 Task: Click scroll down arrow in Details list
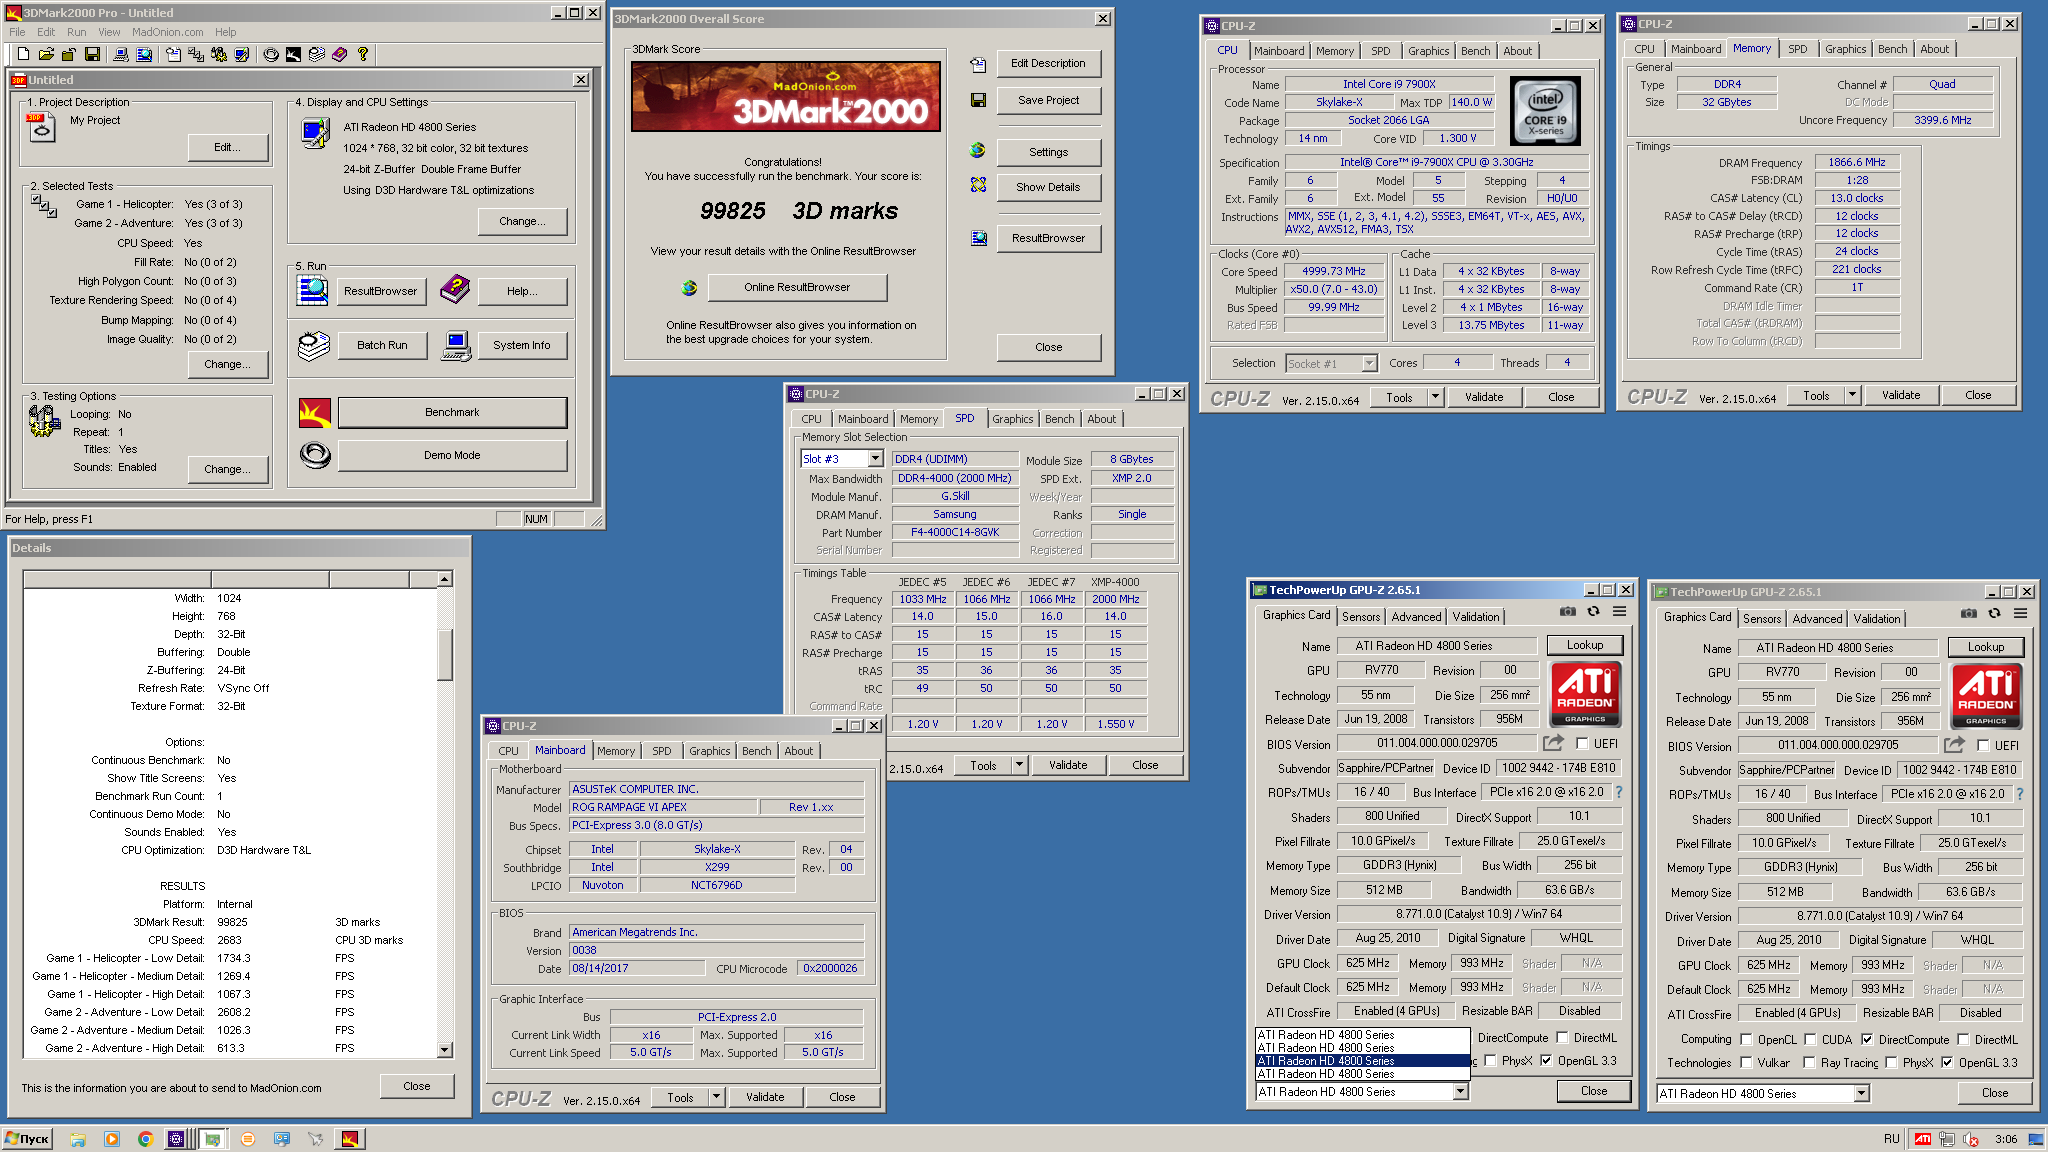coord(445,1050)
